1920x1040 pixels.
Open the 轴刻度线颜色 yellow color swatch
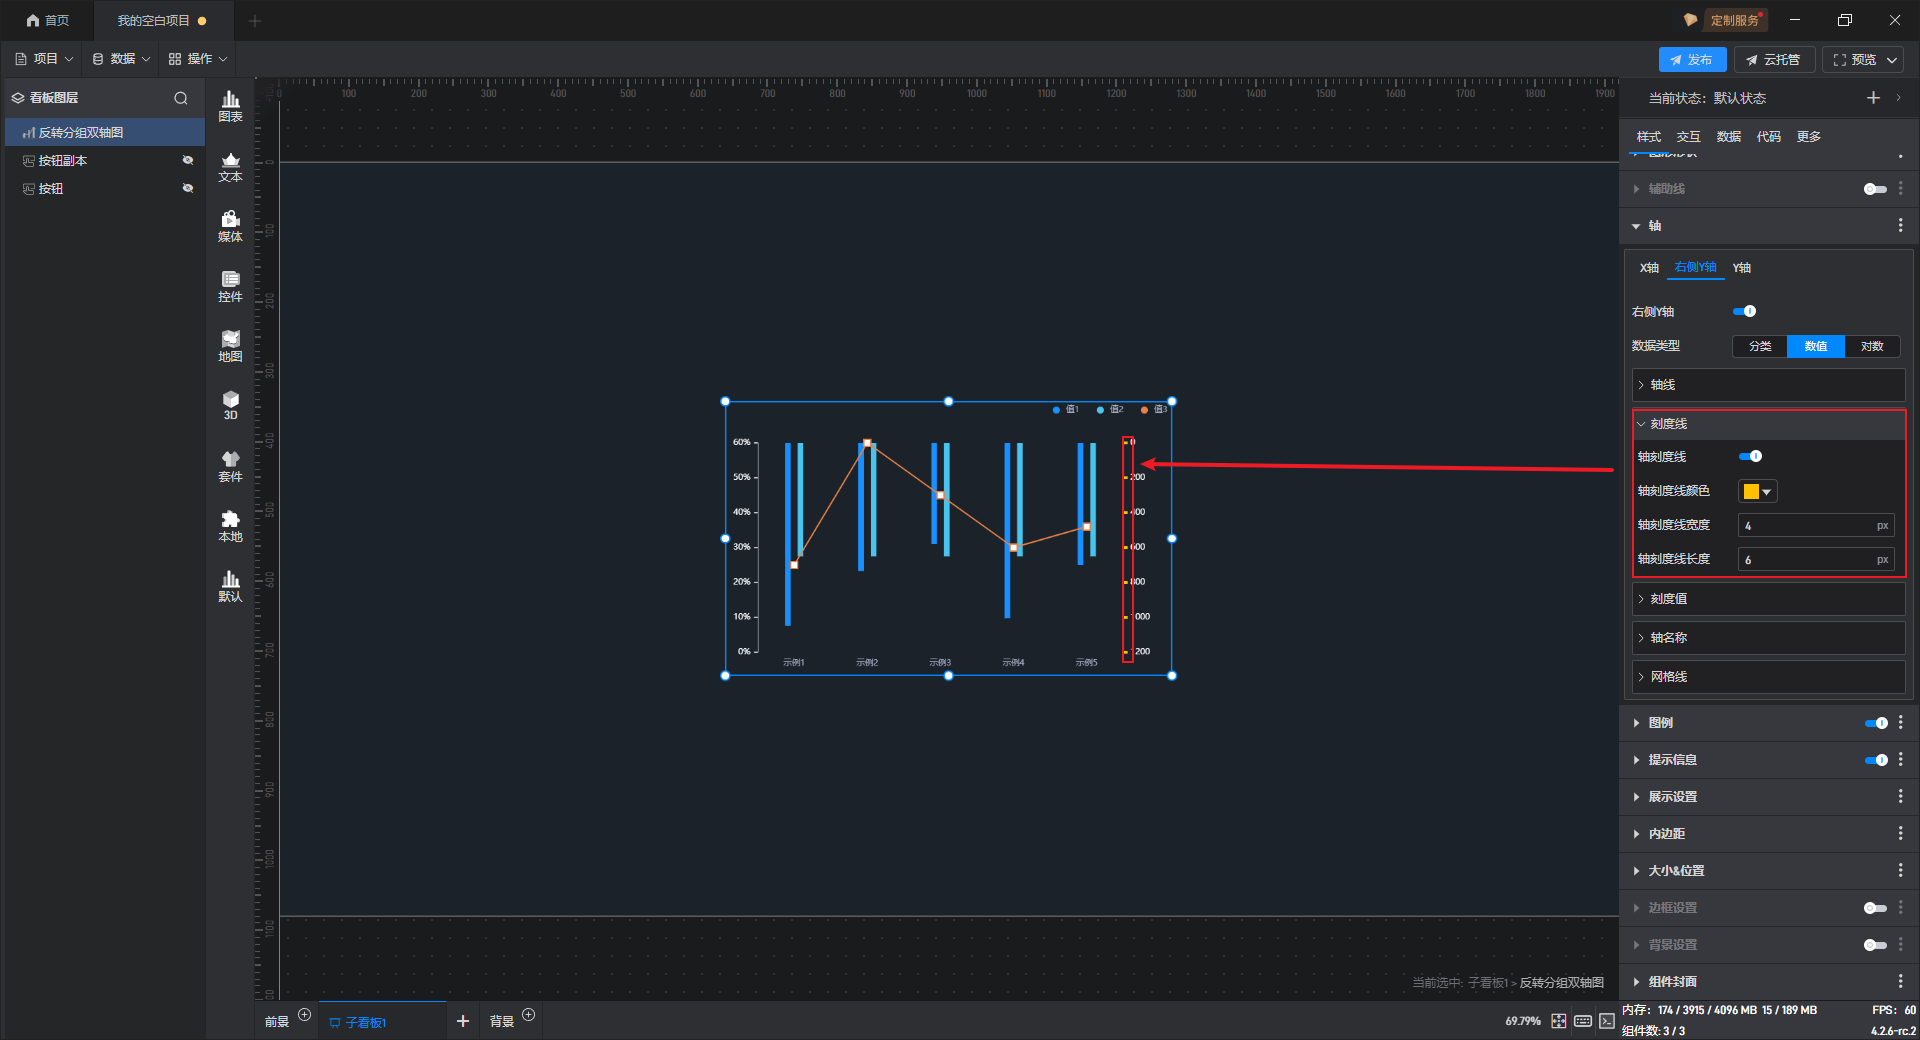(x=1757, y=491)
